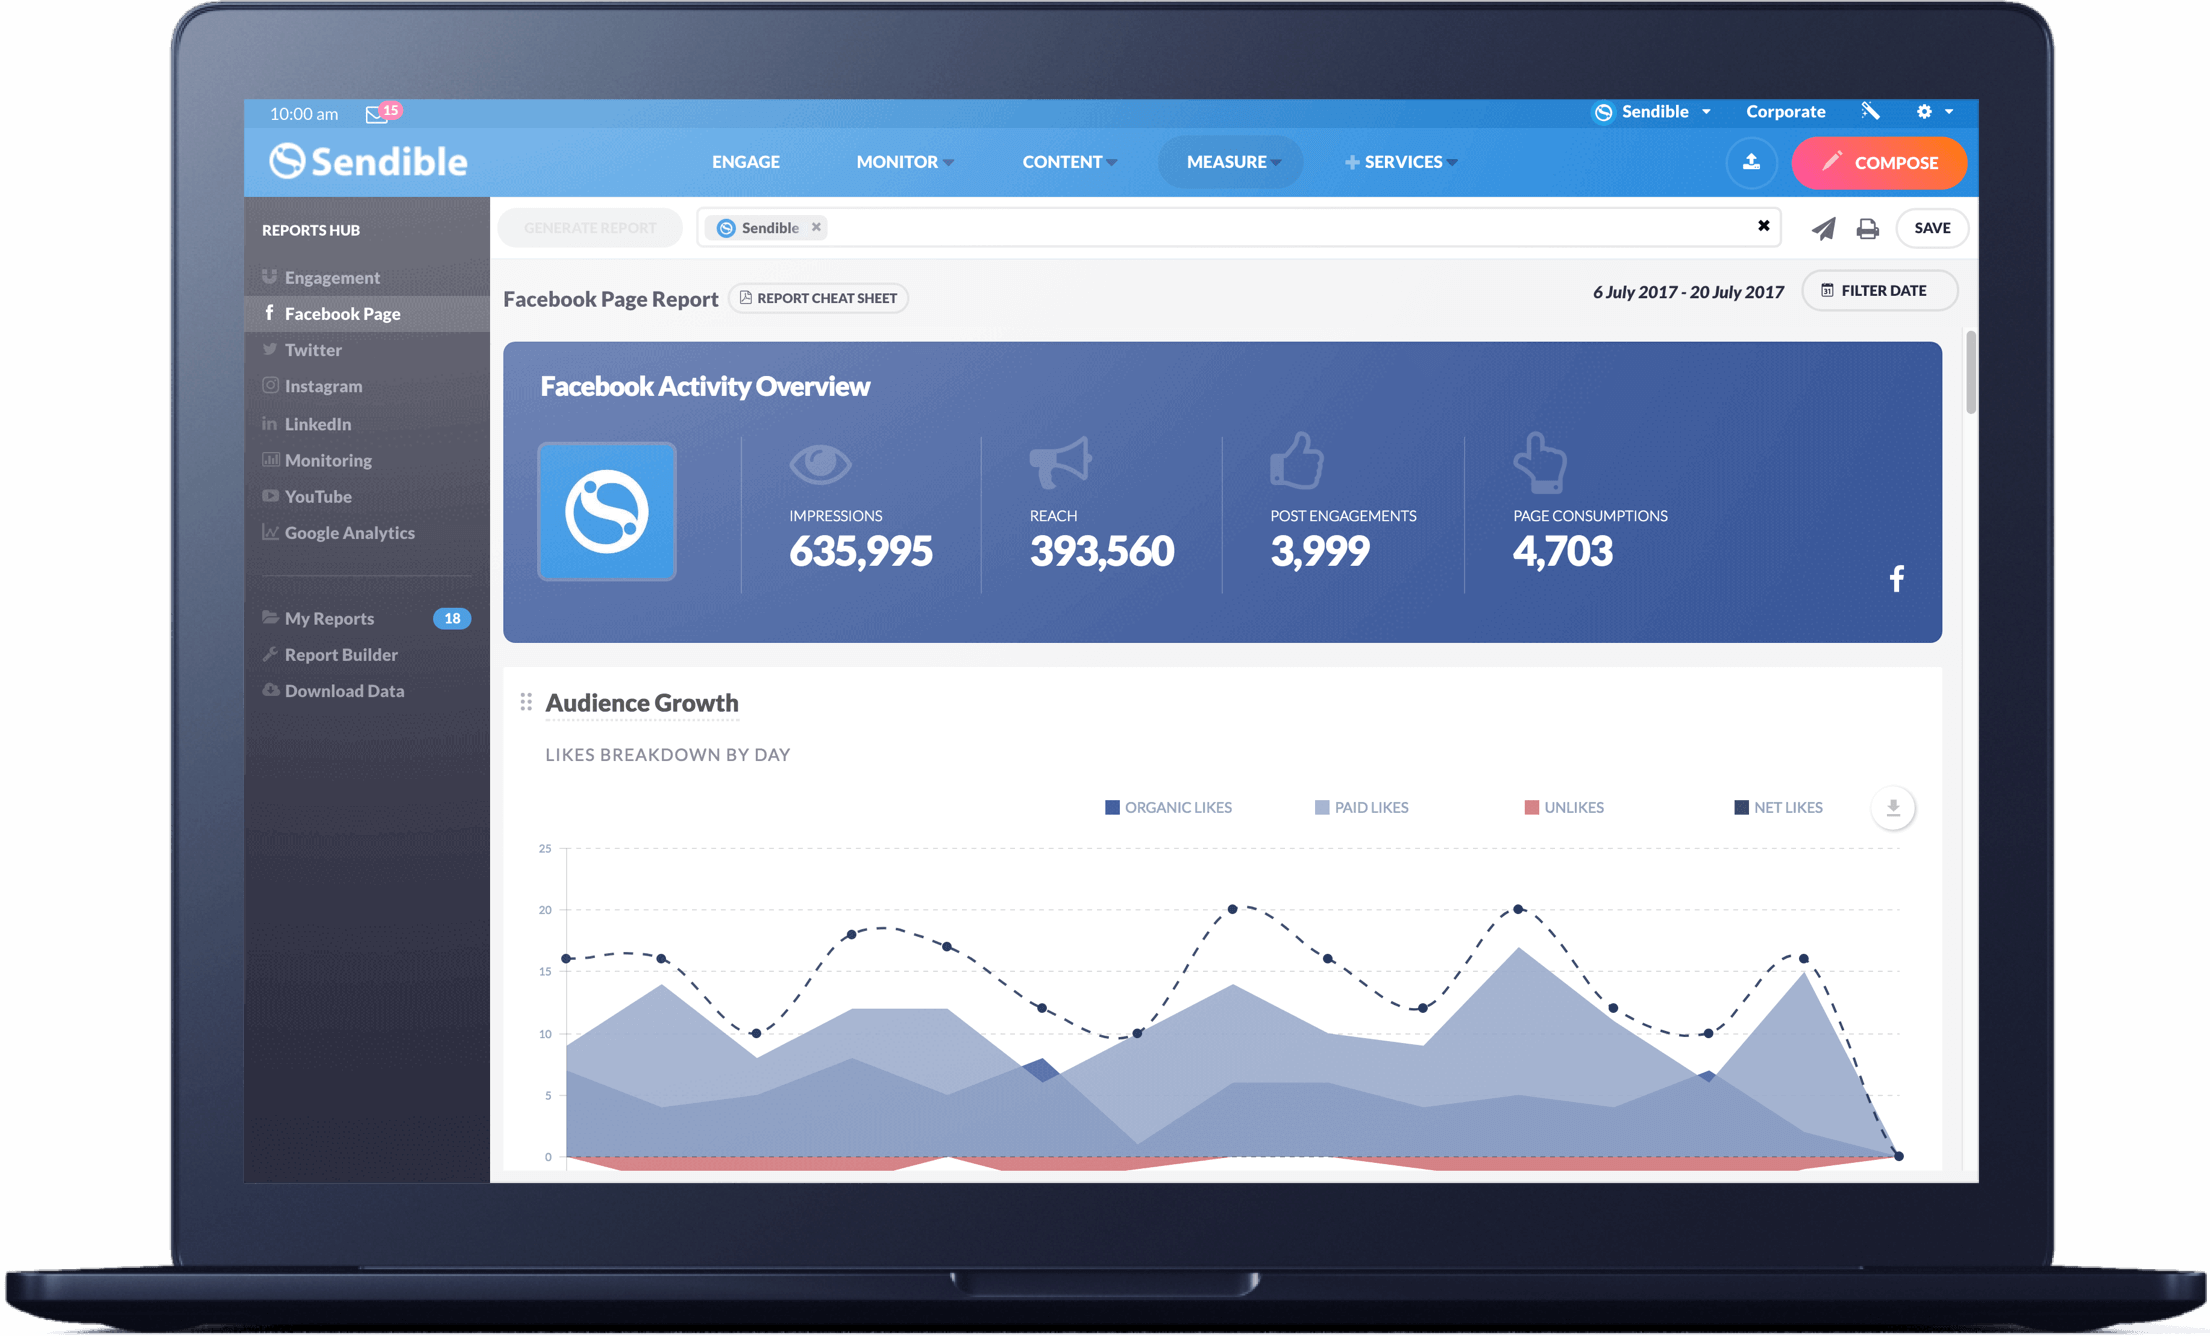Open the YouTube report from Reports Hub
2210x1336 pixels.
(x=317, y=496)
